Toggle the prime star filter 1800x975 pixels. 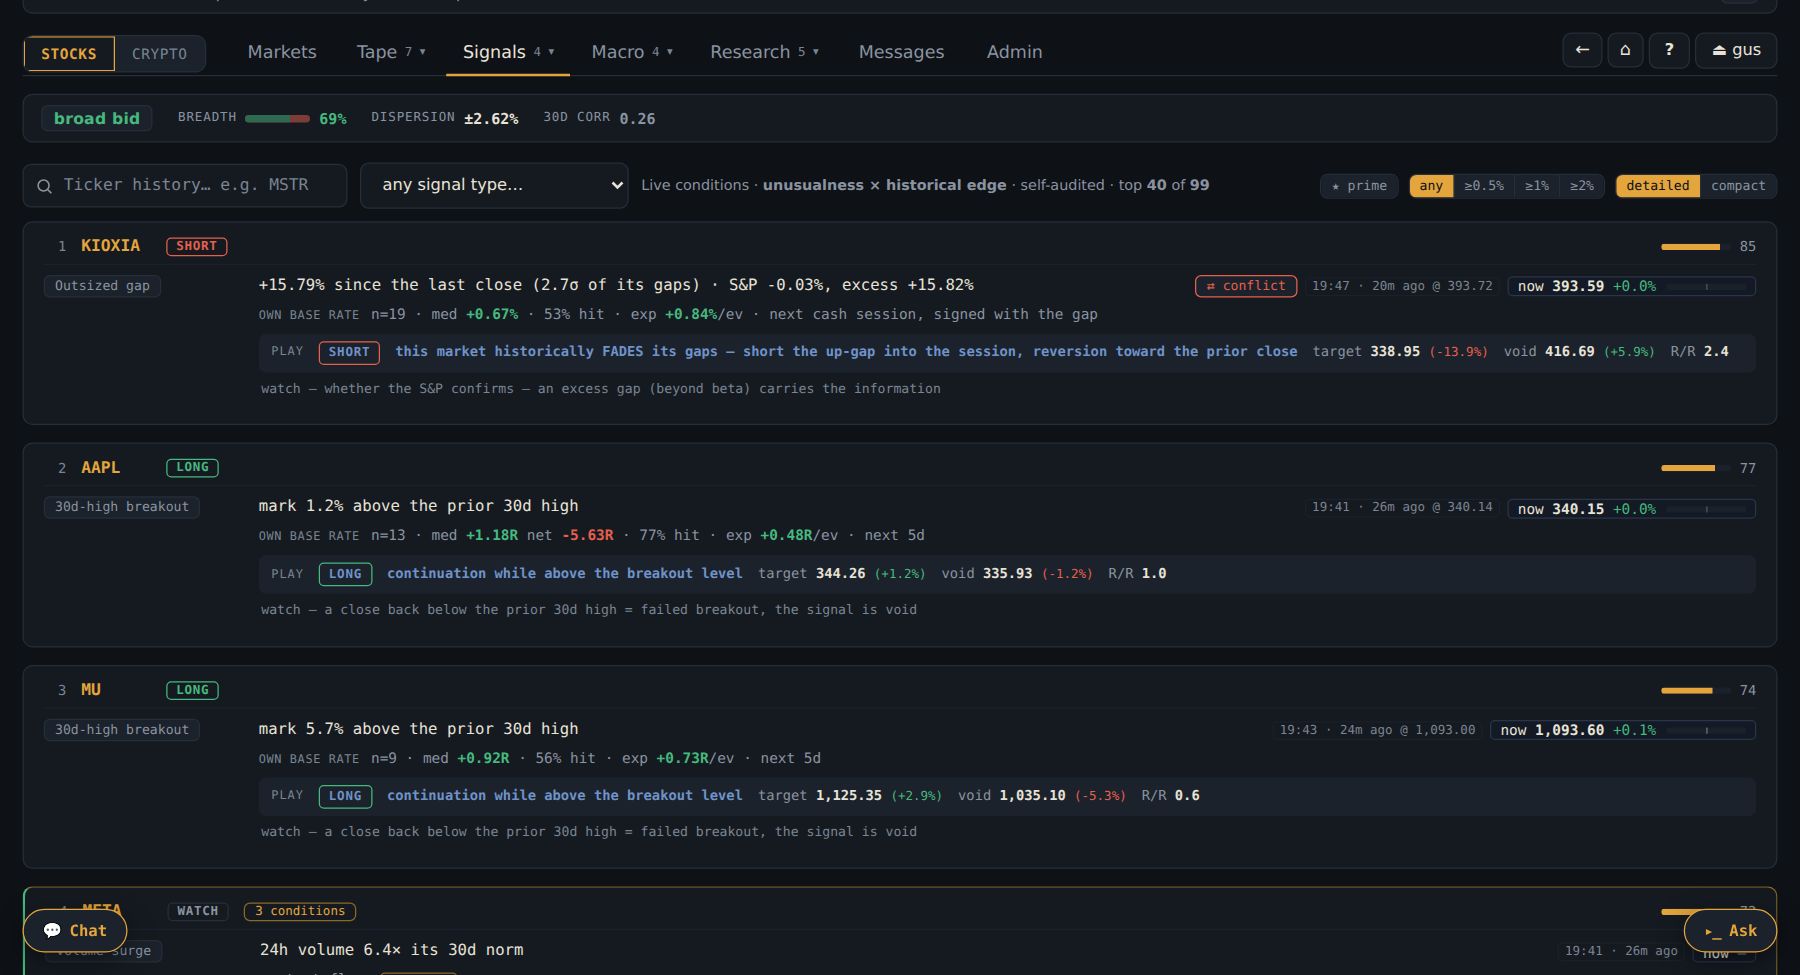click(x=1359, y=186)
